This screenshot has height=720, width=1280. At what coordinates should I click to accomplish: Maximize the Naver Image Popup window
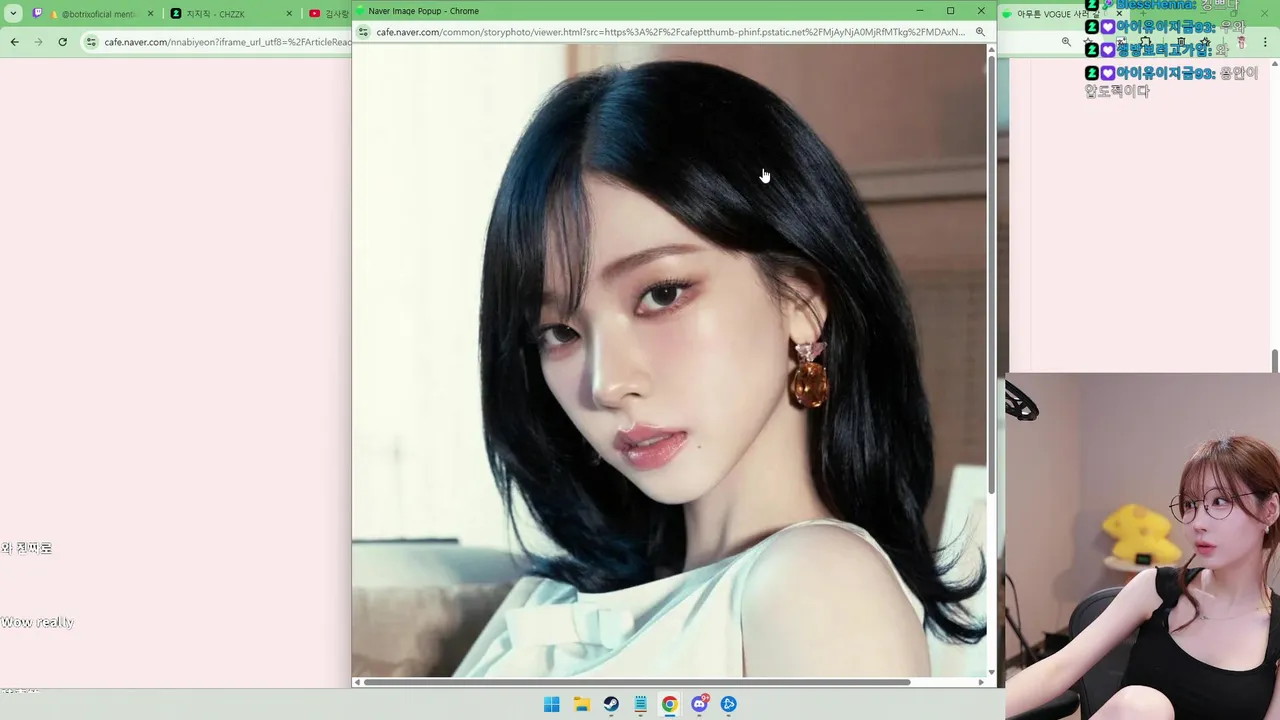tap(950, 11)
